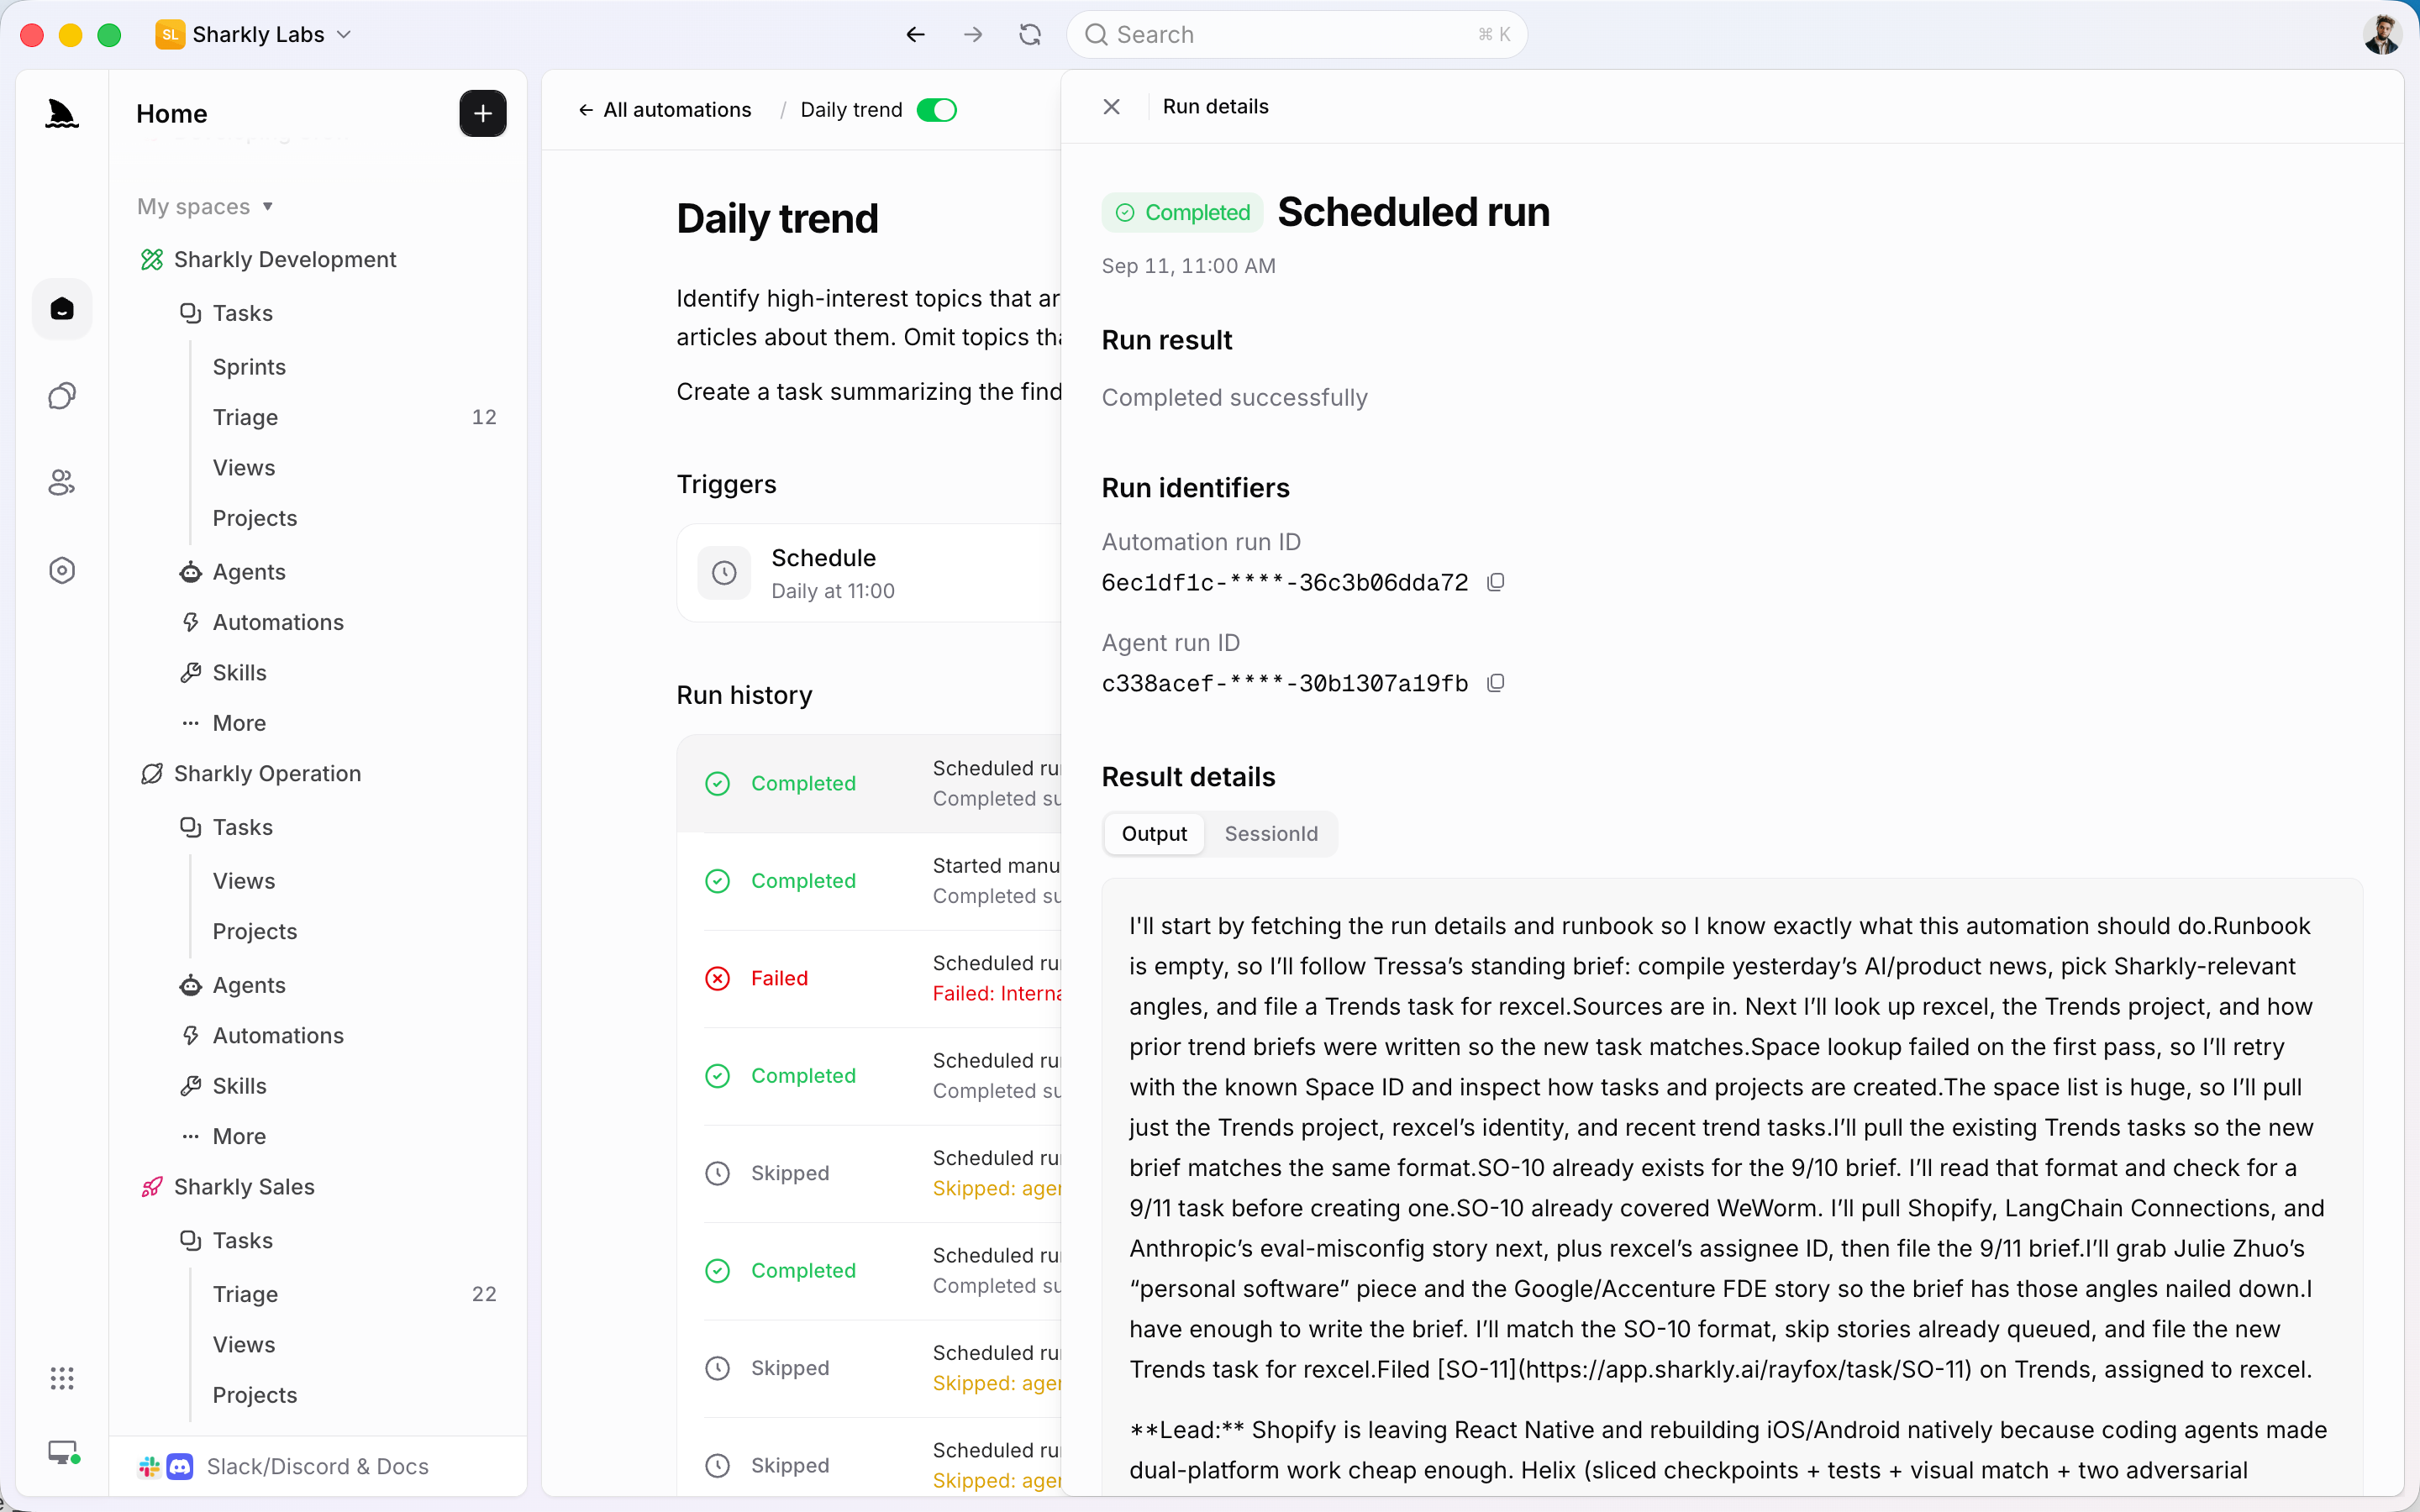This screenshot has height=1512, width=2420.
Task: Toggle the Daily trend automation switch
Action: pos(937,110)
